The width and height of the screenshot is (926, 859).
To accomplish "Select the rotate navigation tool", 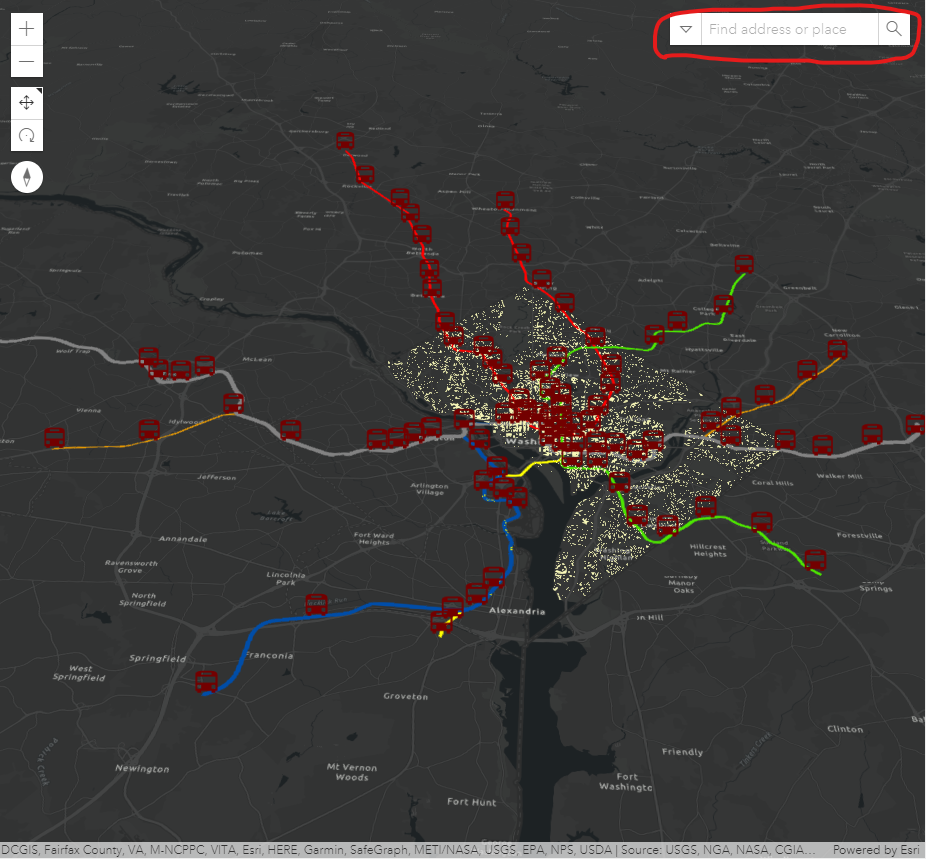I will tap(27, 135).
